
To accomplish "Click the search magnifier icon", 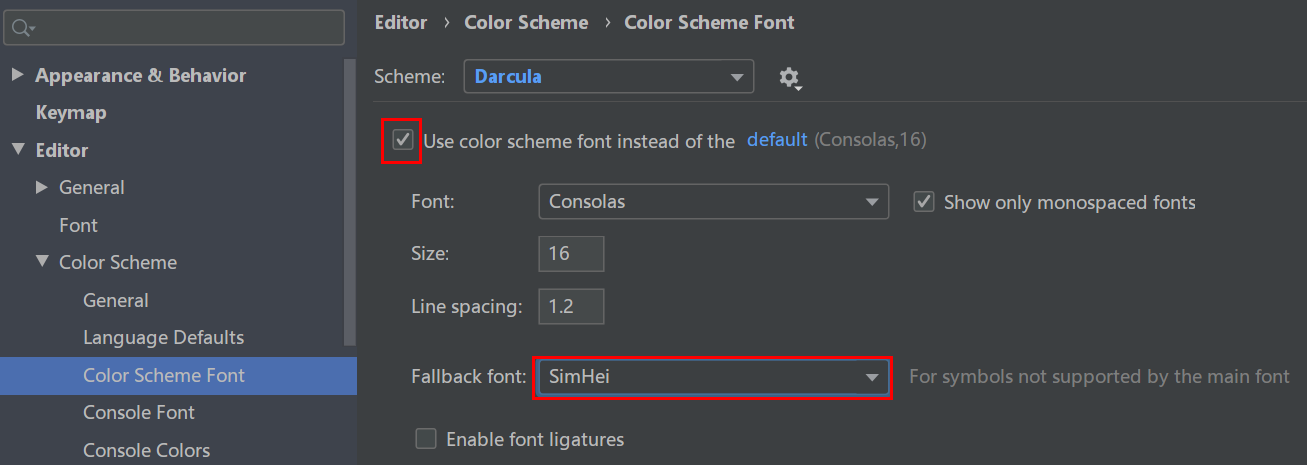I will click(22, 28).
